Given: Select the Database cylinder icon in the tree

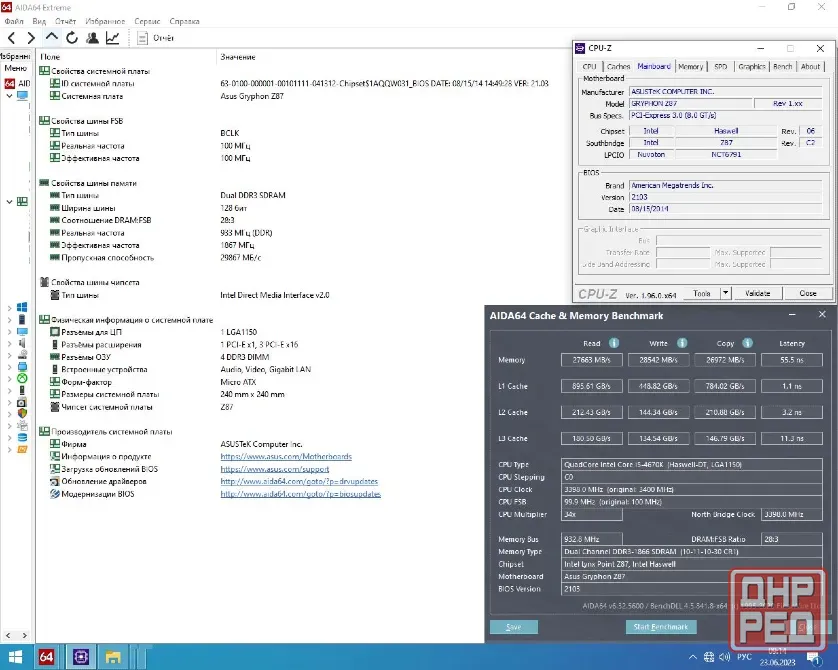Looking at the screenshot, I should (22, 437).
